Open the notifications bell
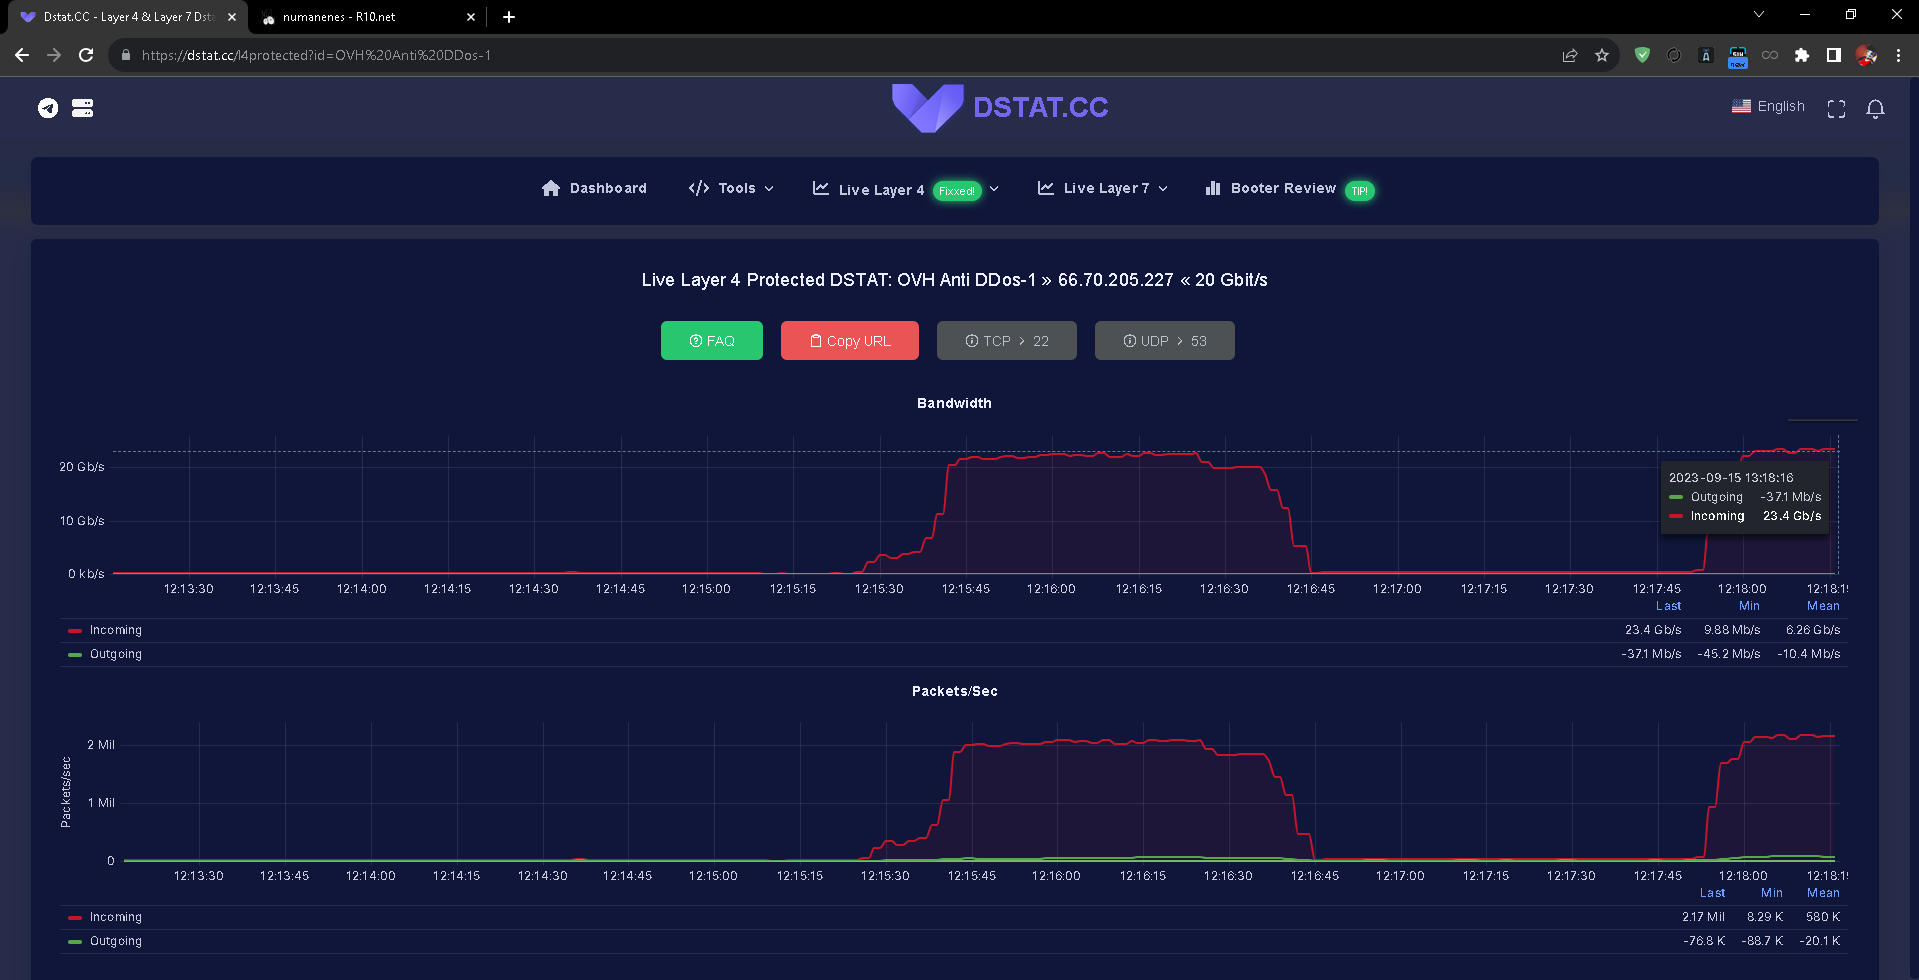Viewport: 1919px width, 980px height. [1875, 108]
